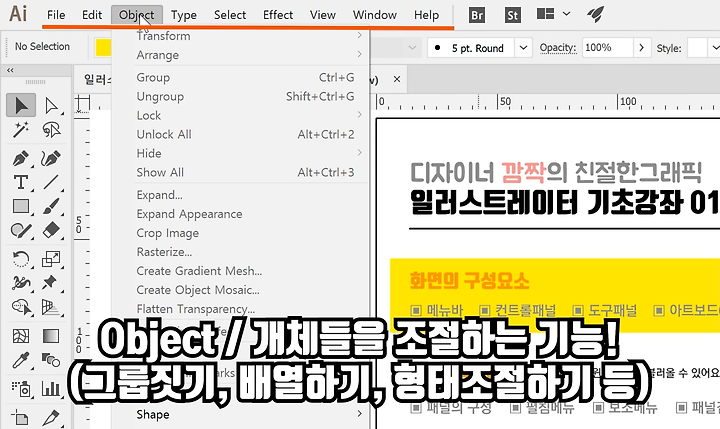The image size is (720, 429).
Task: Close the open document tab
Action: (x=397, y=79)
